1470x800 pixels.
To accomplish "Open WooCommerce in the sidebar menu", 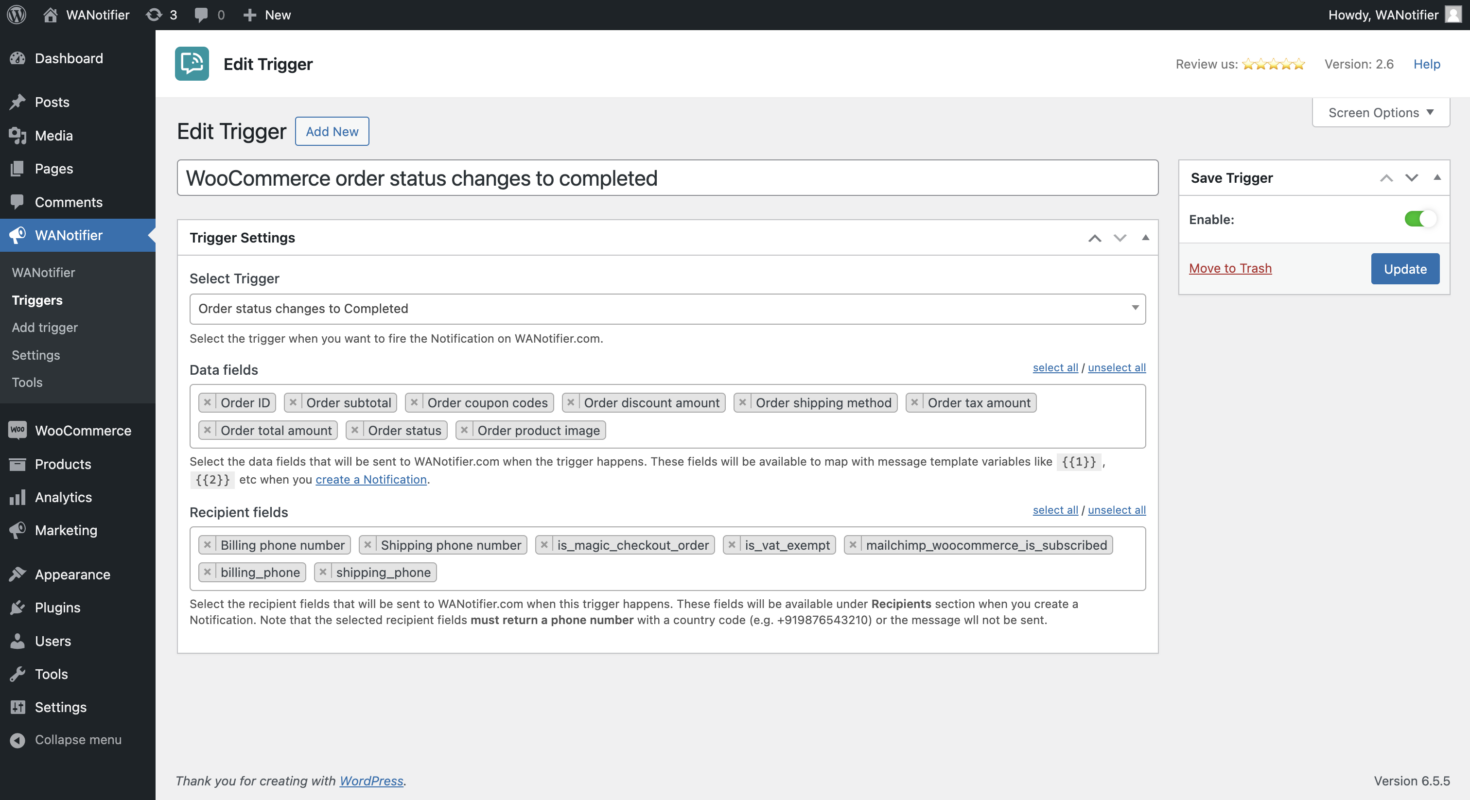I will click(82, 431).
